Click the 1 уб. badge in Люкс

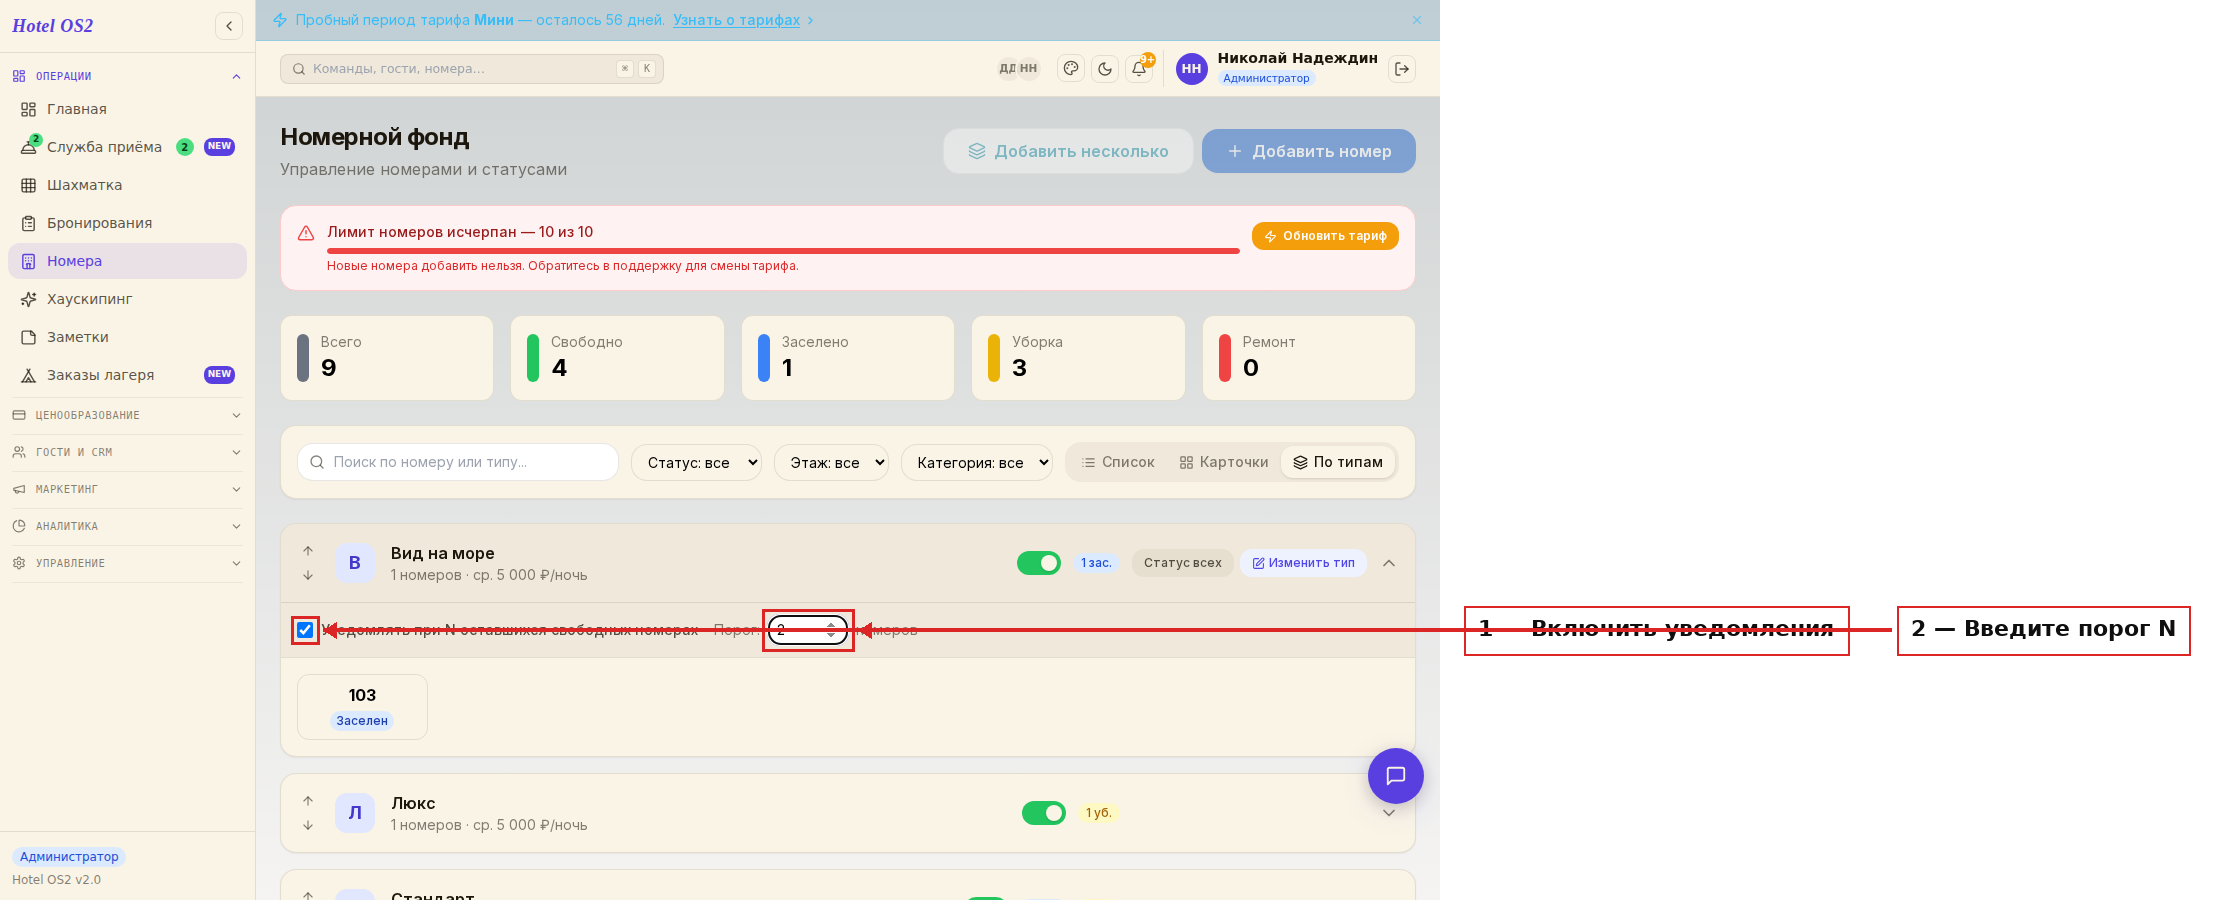tap(1099, 813)
